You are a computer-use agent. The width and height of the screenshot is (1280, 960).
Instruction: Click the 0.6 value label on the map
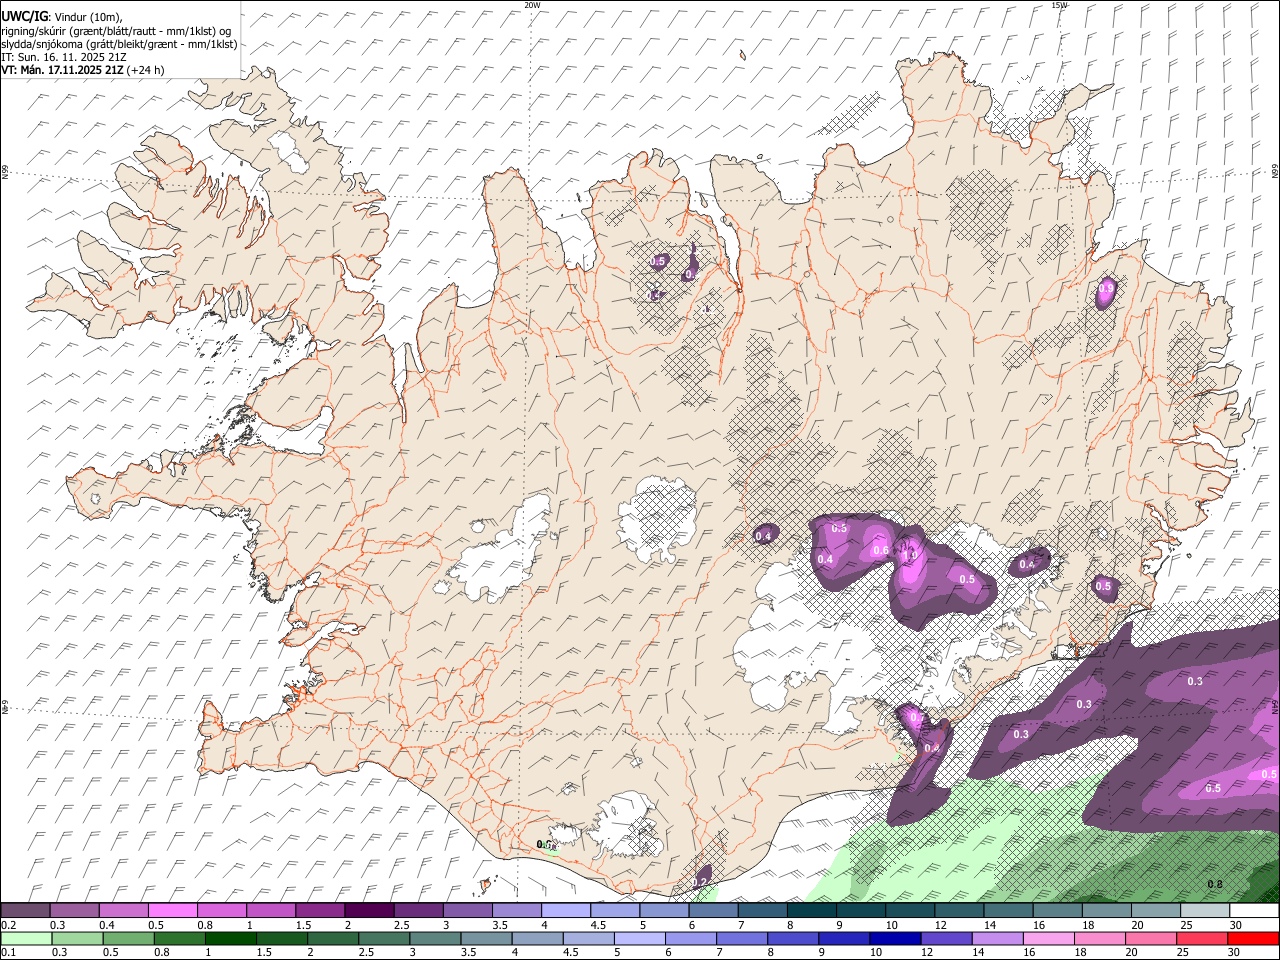[x=881, y=550]
